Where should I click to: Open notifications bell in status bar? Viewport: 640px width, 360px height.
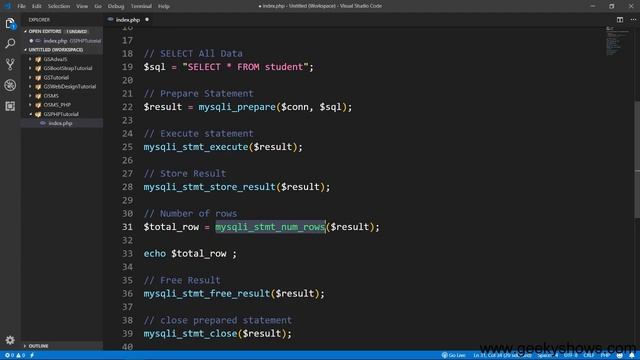631,355
